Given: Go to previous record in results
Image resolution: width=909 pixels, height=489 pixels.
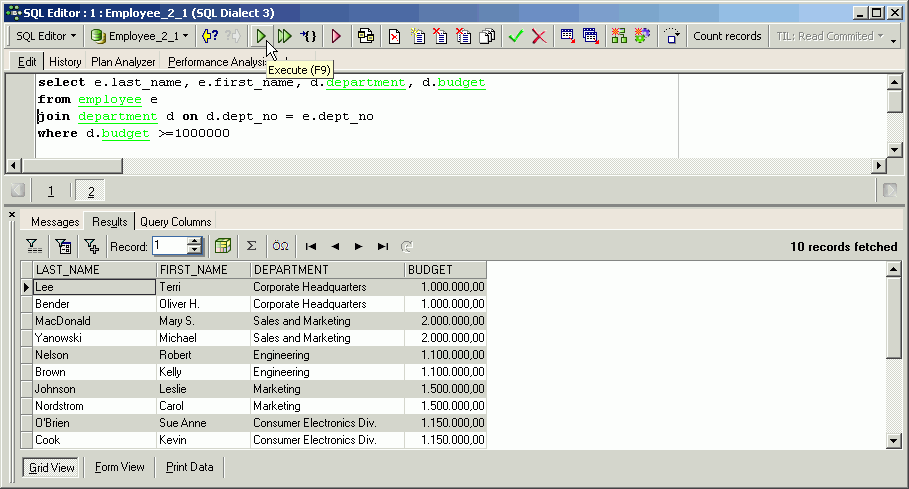Looking at the screenshot, I should coord(335,246).
